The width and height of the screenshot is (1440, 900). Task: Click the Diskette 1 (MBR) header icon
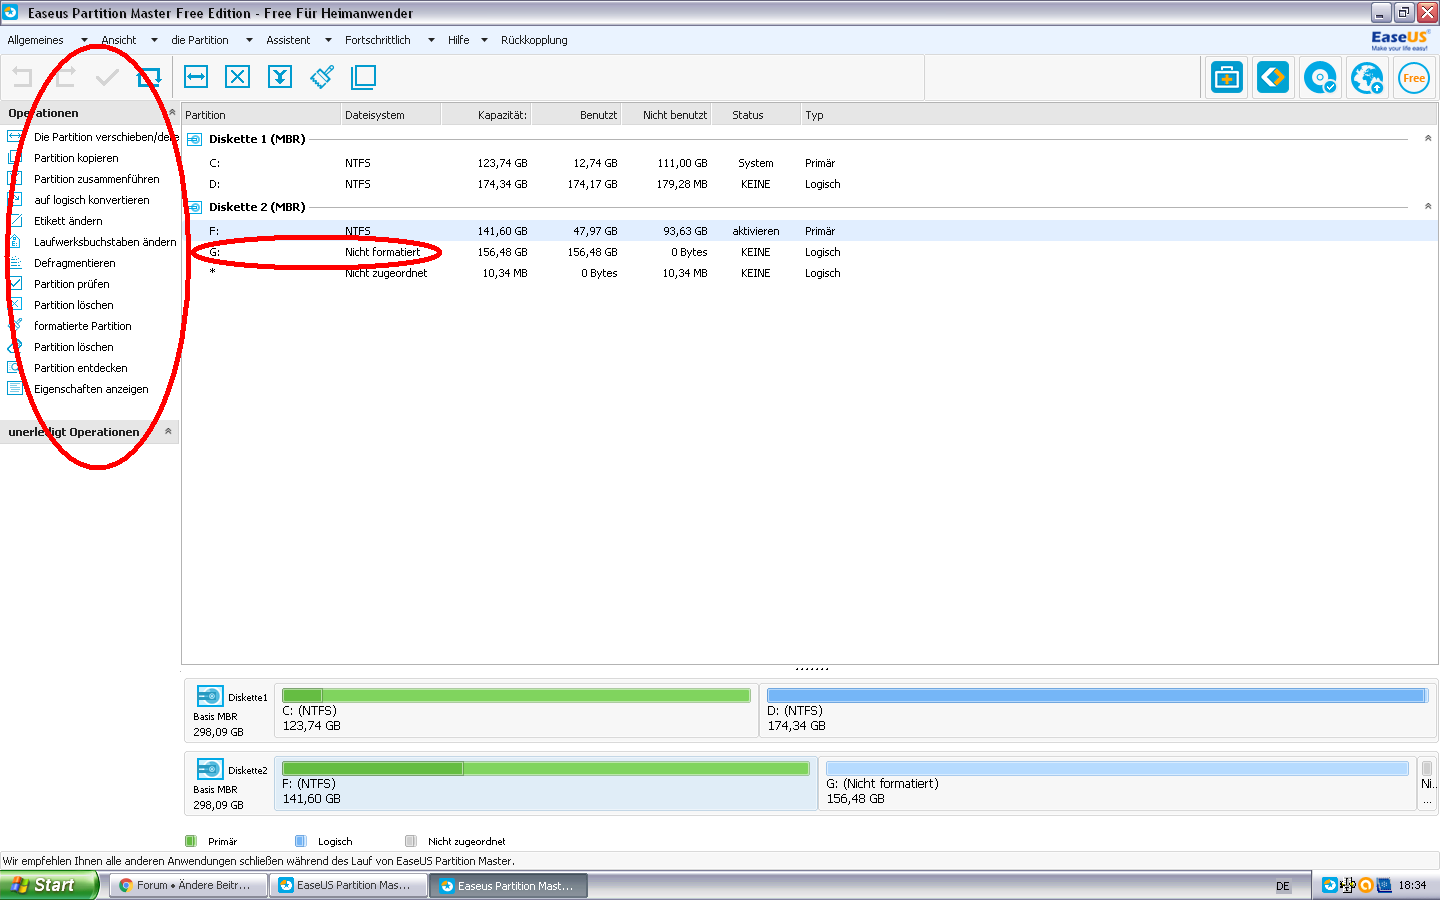pyautogui.click(x=195, y=139)
